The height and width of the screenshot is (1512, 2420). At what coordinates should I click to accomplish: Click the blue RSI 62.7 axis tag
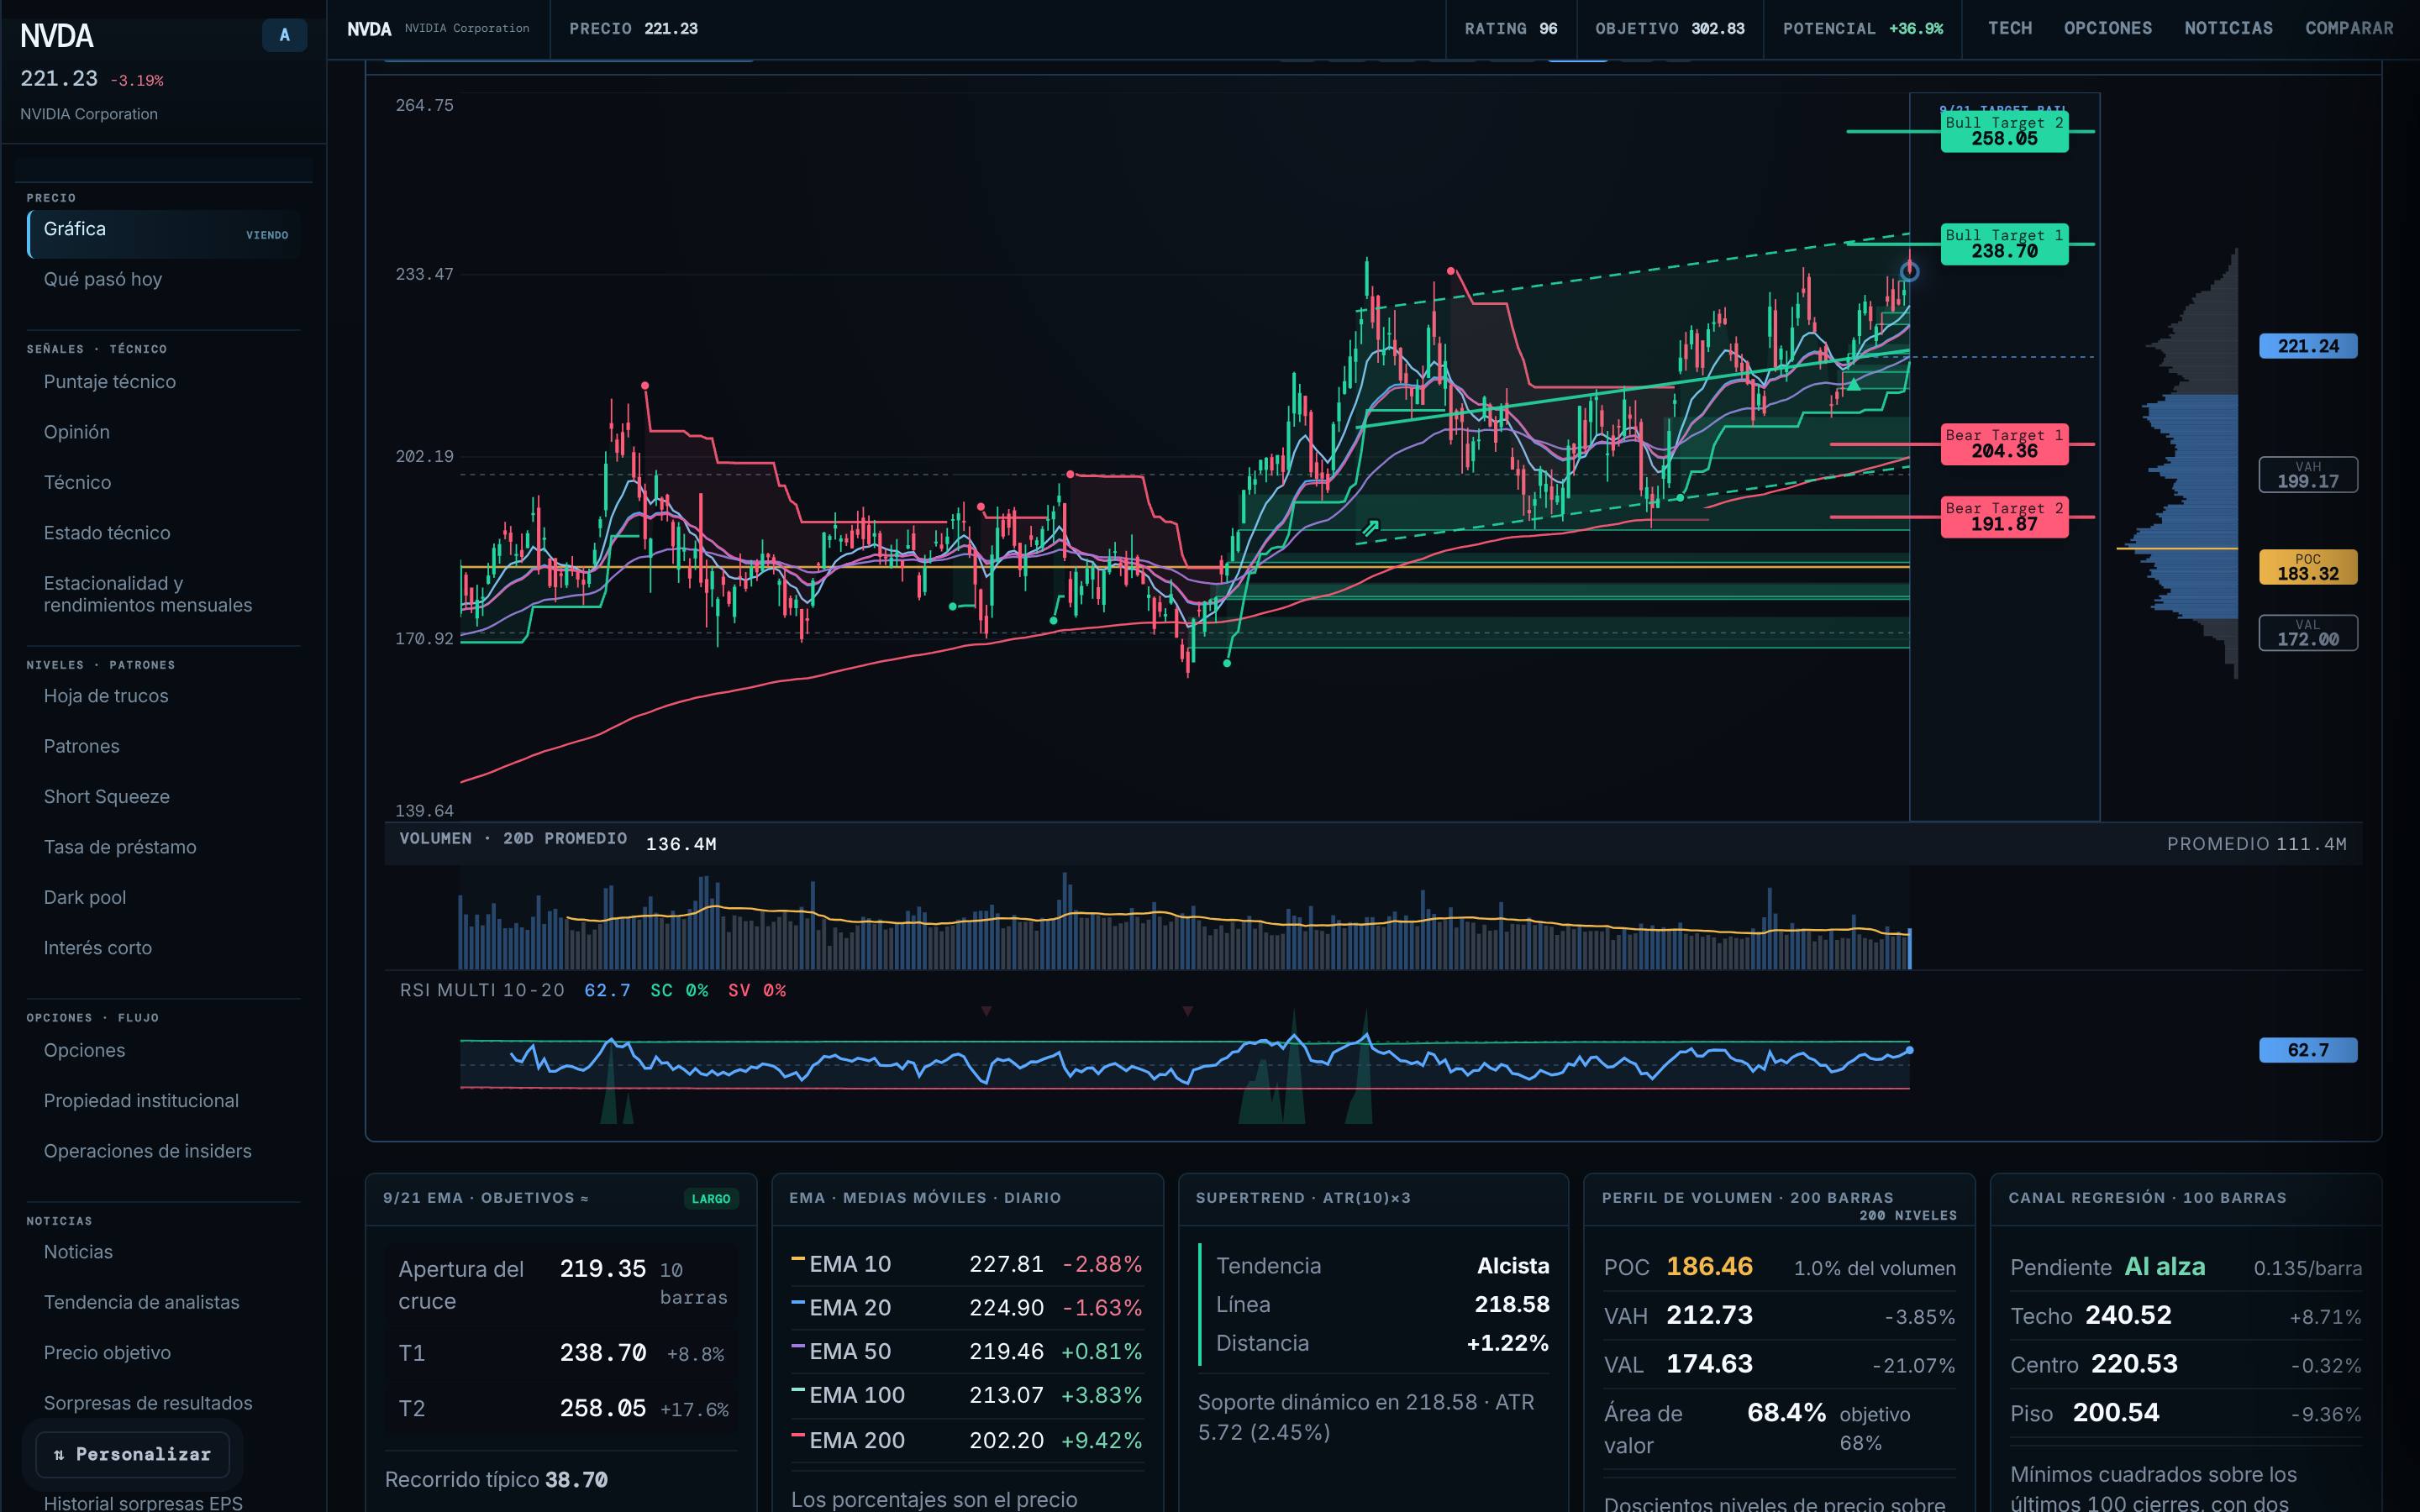(2308, 1050)
